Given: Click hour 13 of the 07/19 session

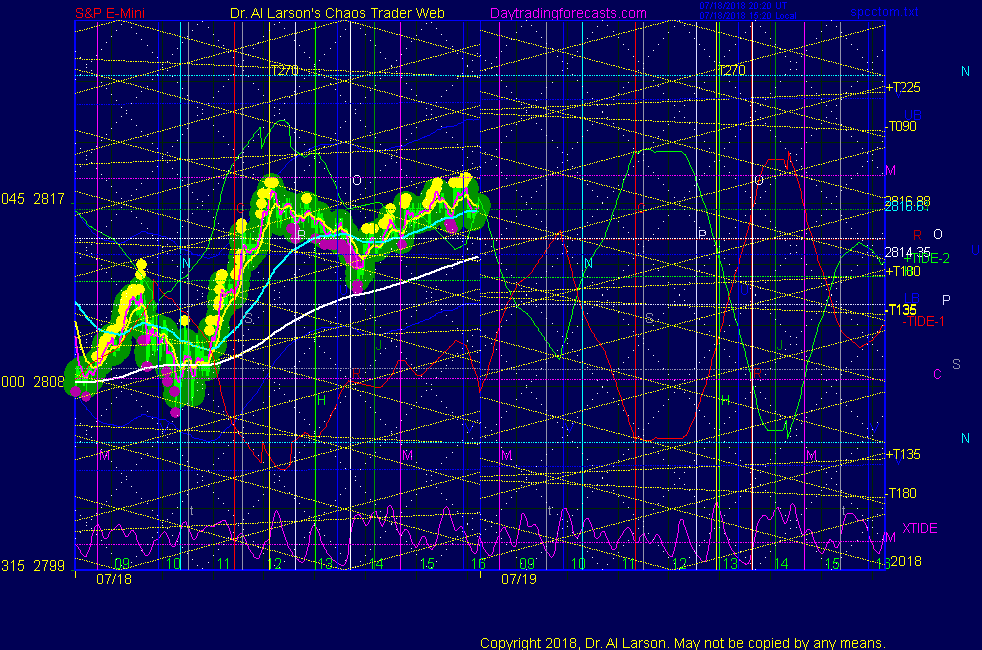Looking at the screenshot, I should 730,563.
